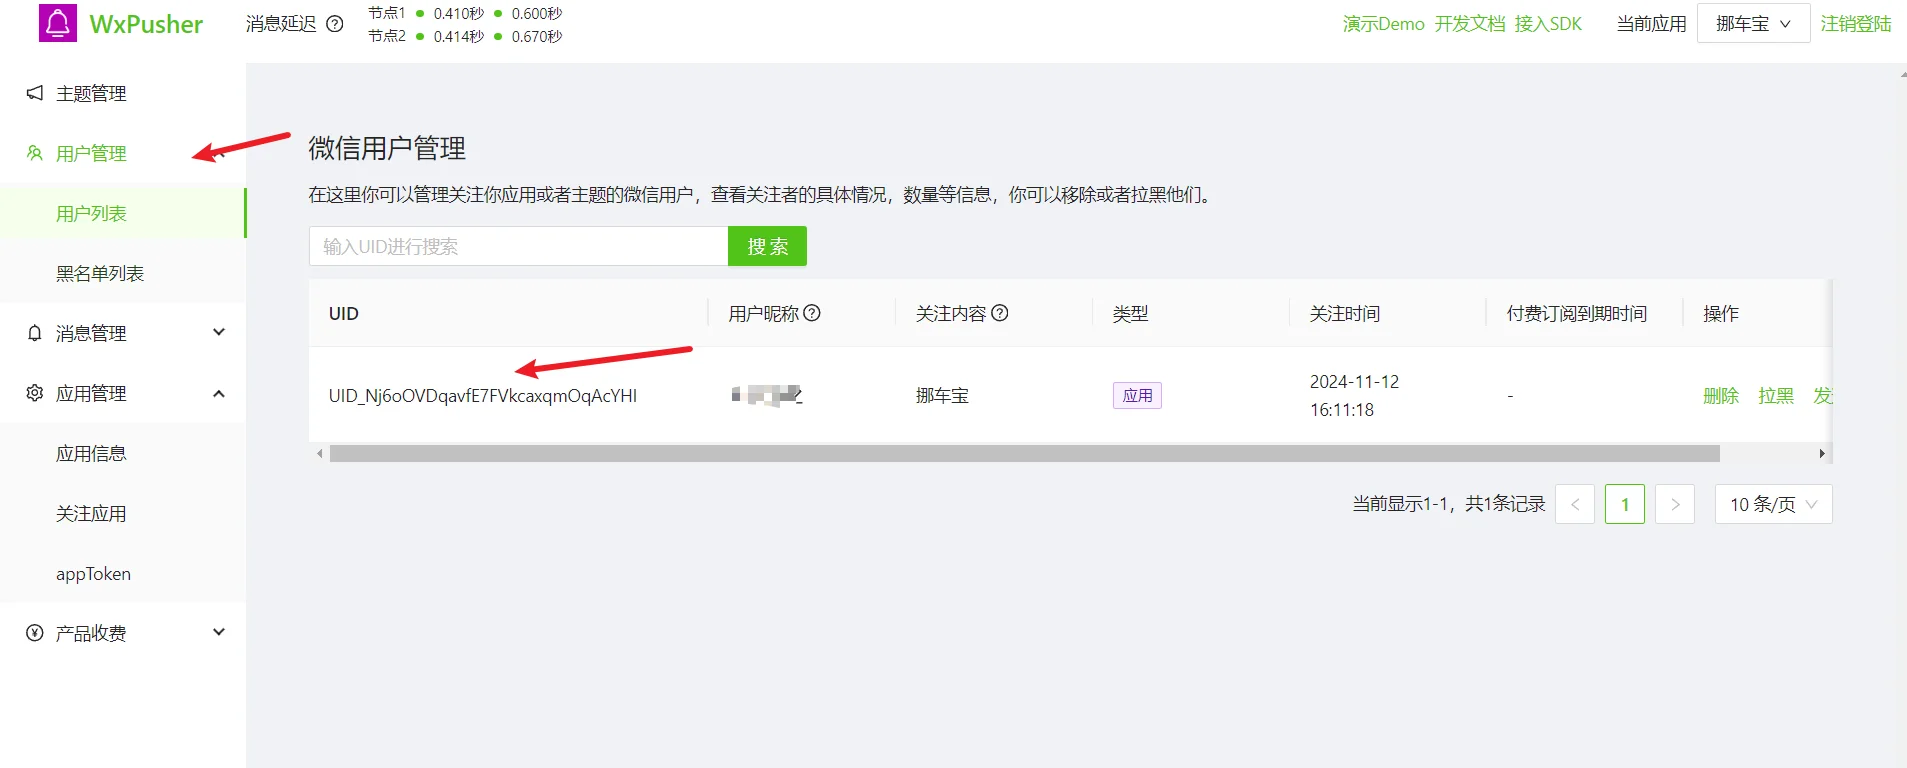1907x768 pixels.
Task: Click the UID search input field
Action: (518, 246)
